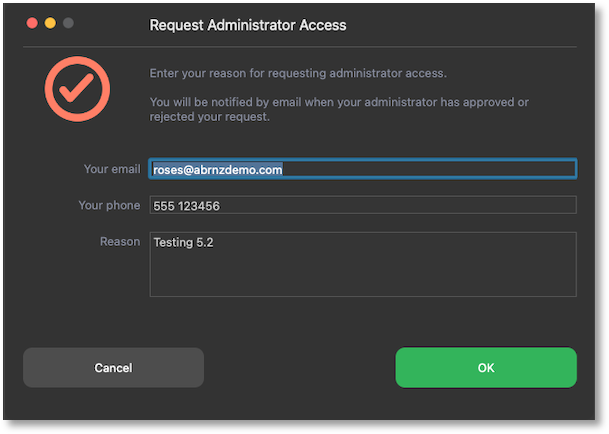Click the separator line beneath the title bar

click(x=300, y=47)
